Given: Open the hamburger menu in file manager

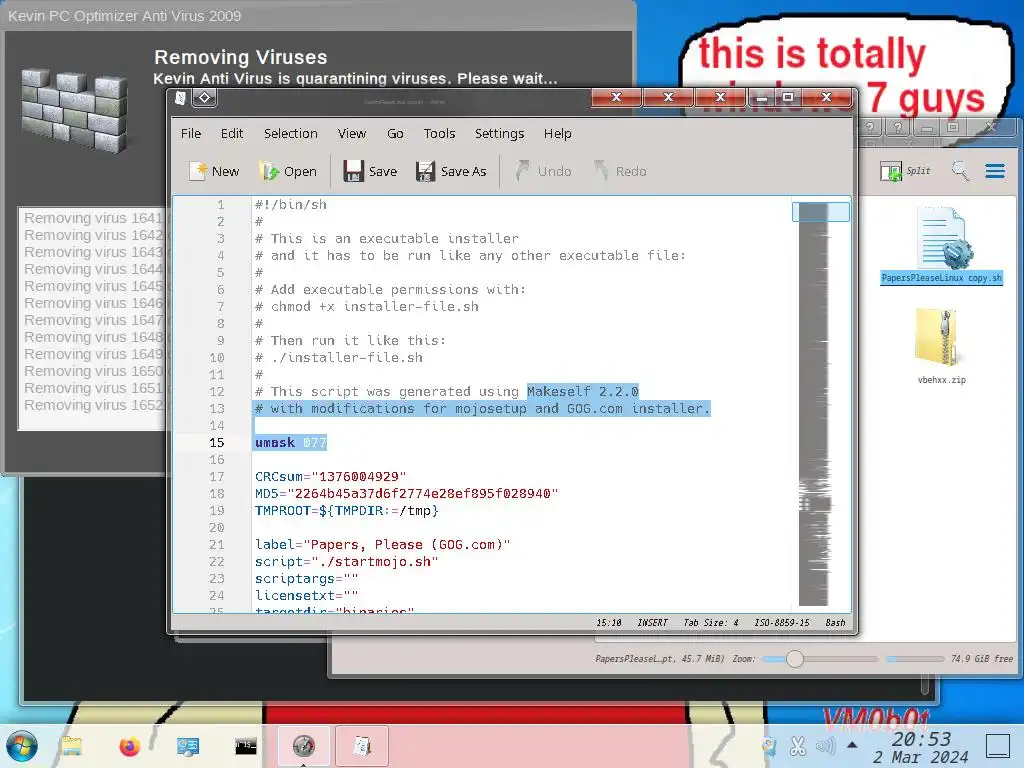Looking at the screenshot, I should [995, 171].
